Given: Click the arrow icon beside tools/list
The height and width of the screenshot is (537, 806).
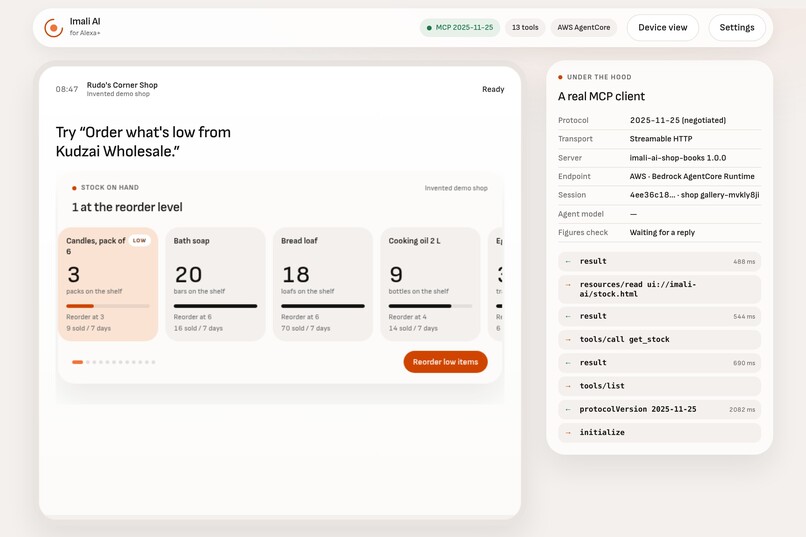Looking at the screenshot, I should click(x=568, y=386).
